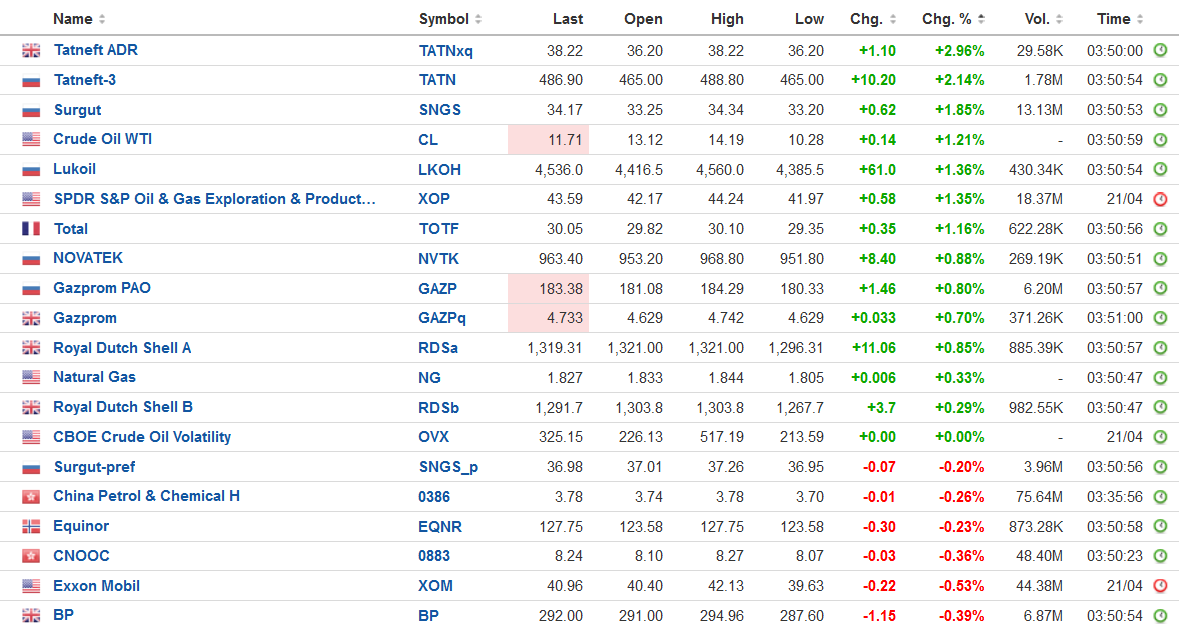Click the SNGS_p symbol cell

coord(448,467)
